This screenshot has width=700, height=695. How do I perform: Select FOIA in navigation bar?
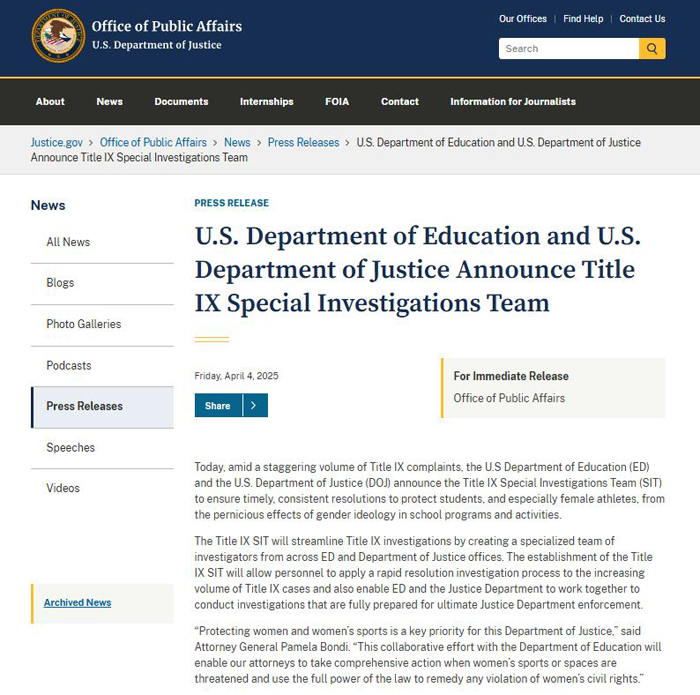click(337, 101)
